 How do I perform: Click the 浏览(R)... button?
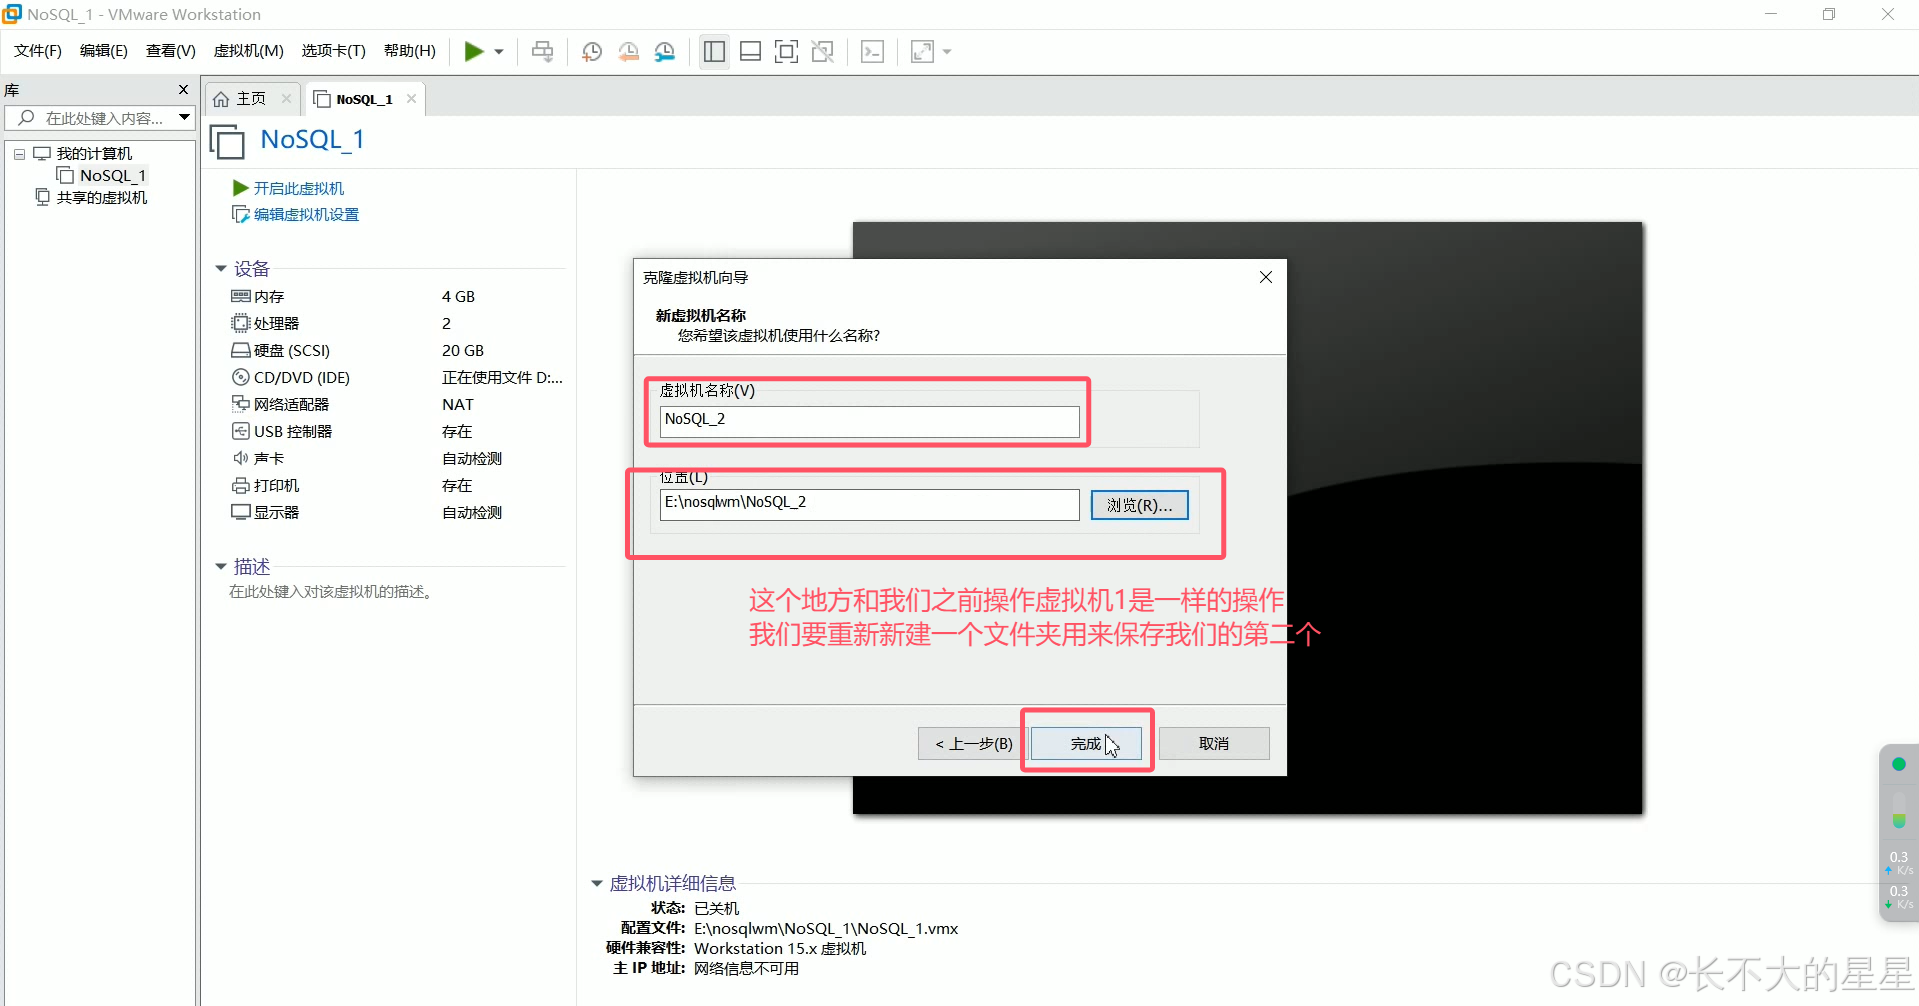pos(1139,505)
